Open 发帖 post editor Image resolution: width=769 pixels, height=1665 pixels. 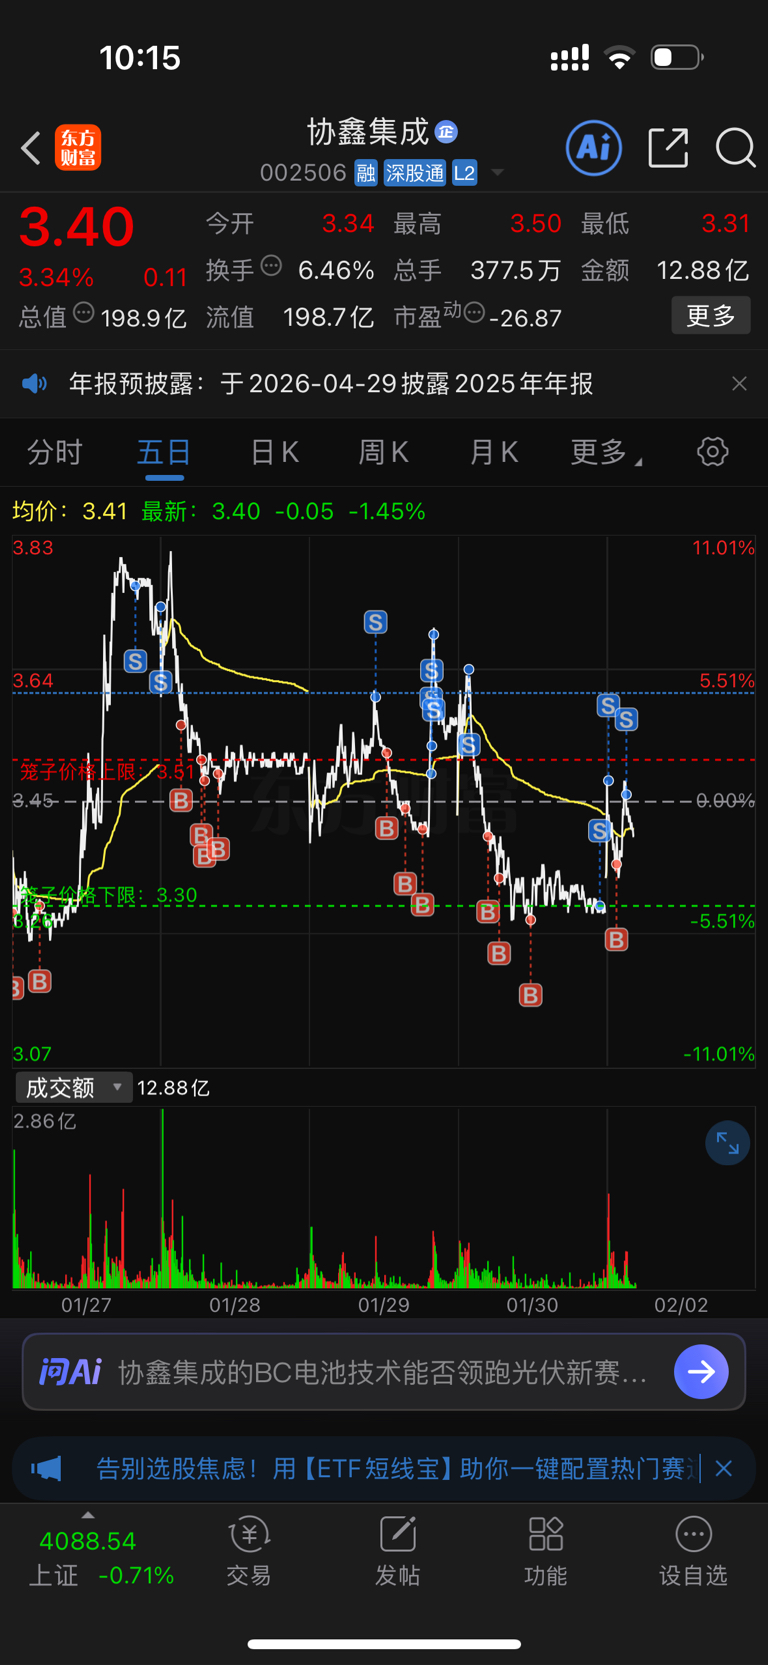(397, 1552)
